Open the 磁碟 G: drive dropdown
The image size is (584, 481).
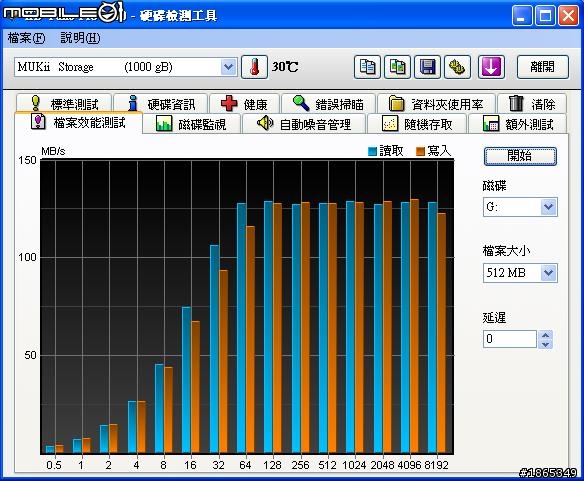pyautogui.click(x=548, y=207)
